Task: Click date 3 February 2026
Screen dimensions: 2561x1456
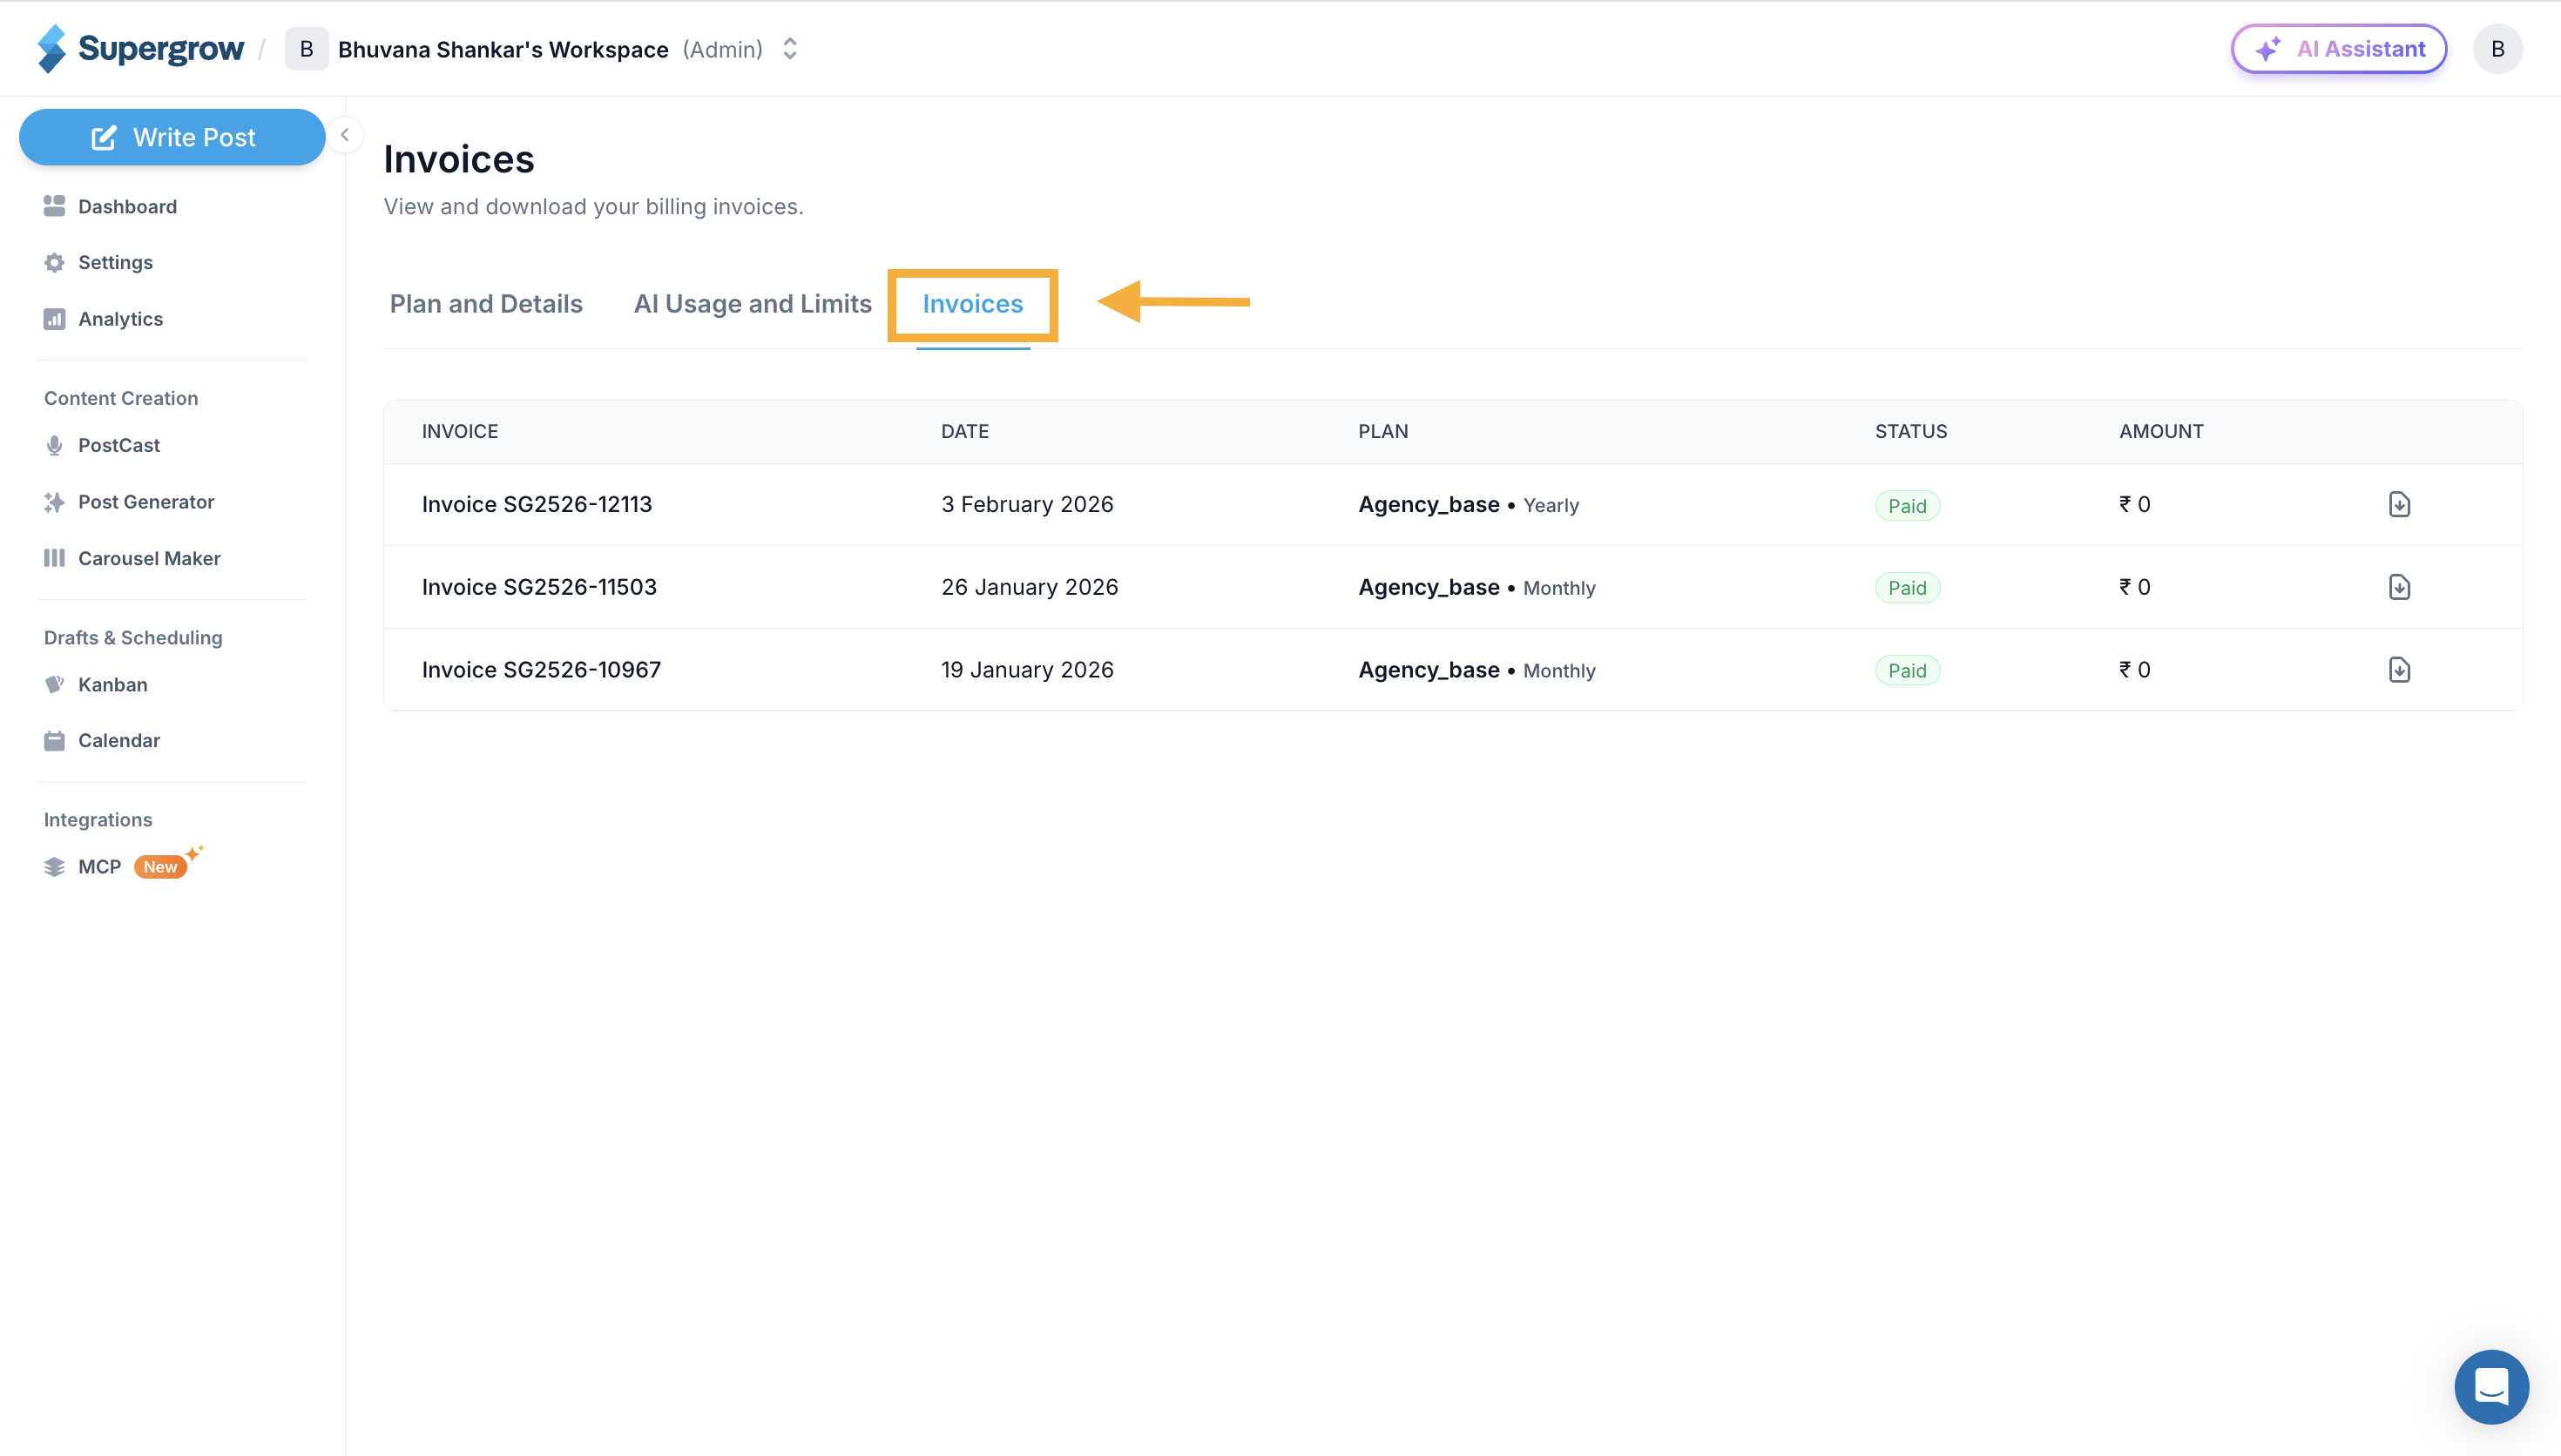Action: tap(1027, 504)
